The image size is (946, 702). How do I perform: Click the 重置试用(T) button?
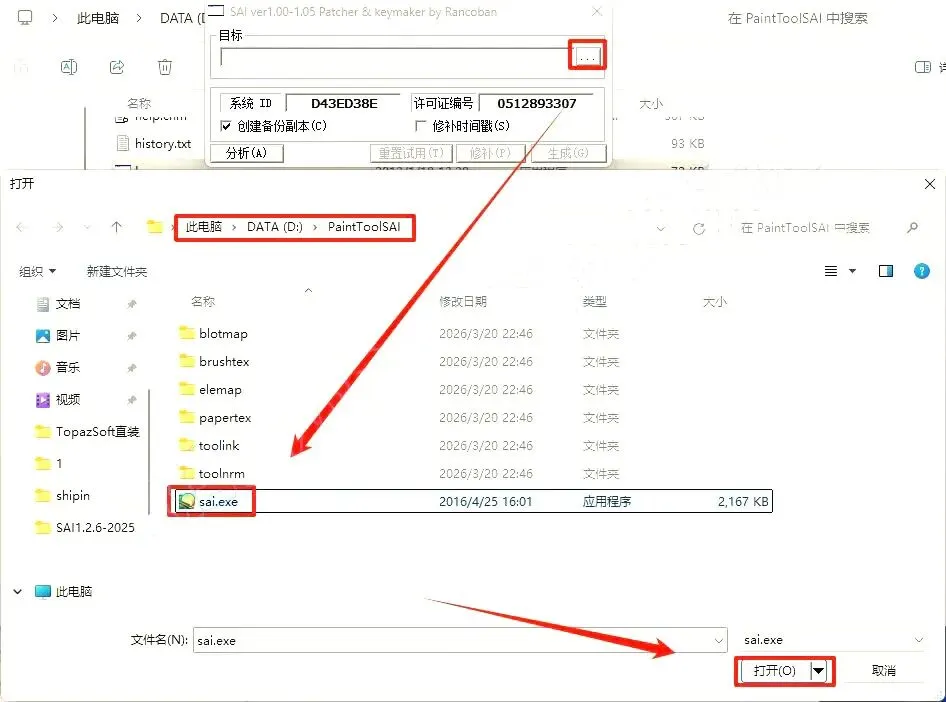tap(411, 153)
